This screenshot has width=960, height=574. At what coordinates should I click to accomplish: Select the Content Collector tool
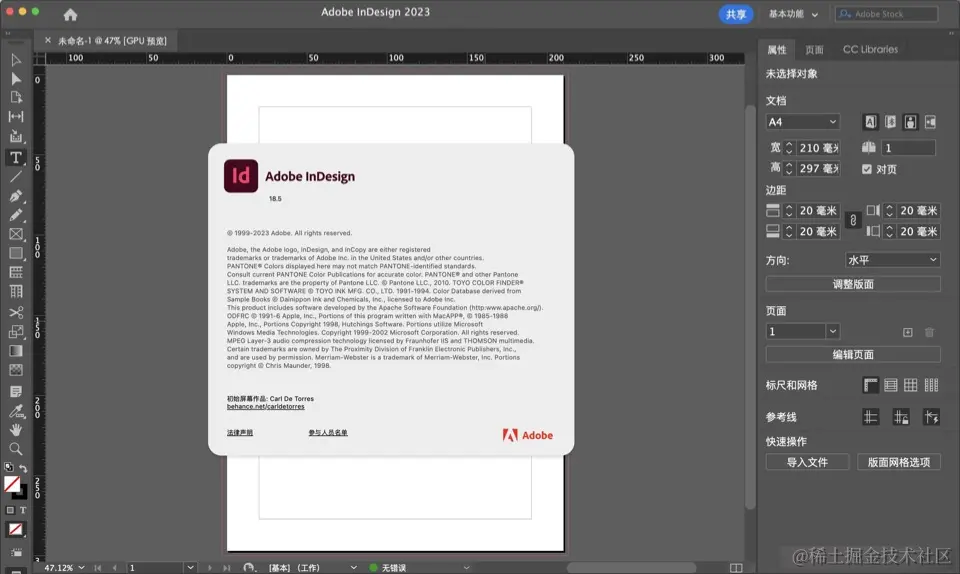16,136
